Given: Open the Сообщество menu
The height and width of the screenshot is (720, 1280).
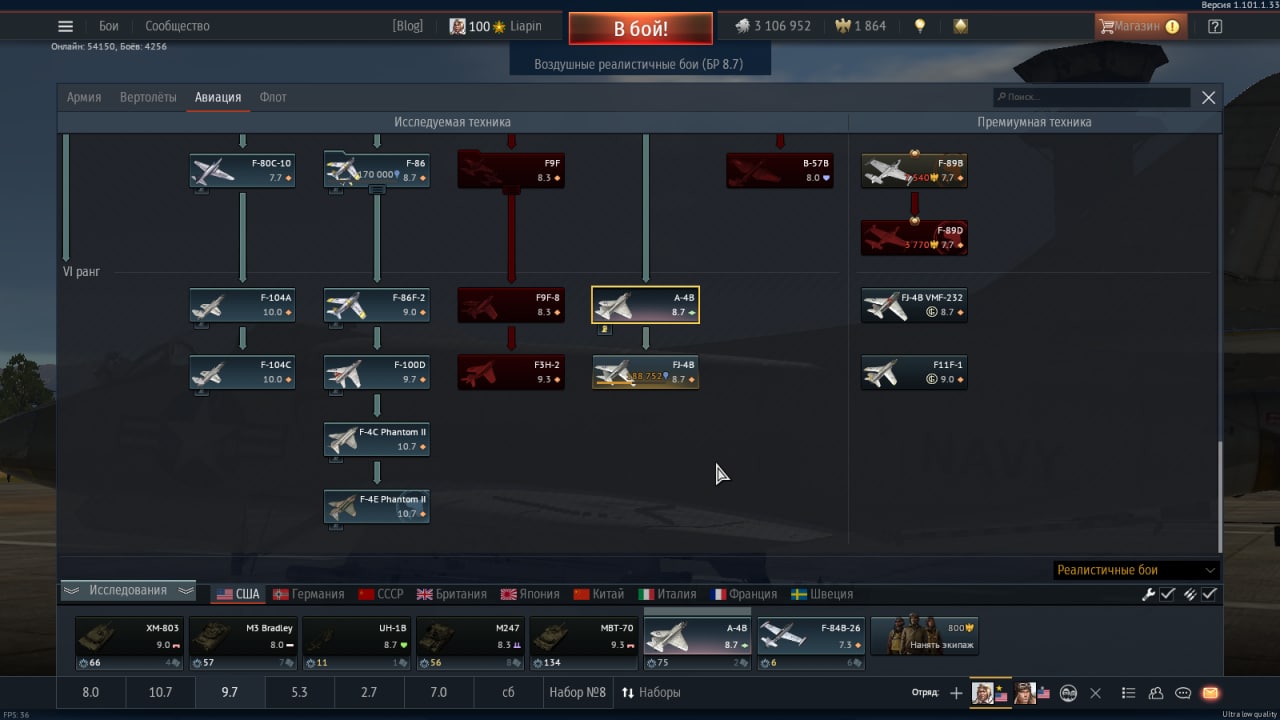Looking at the screenshot, I should coord(177,26).
